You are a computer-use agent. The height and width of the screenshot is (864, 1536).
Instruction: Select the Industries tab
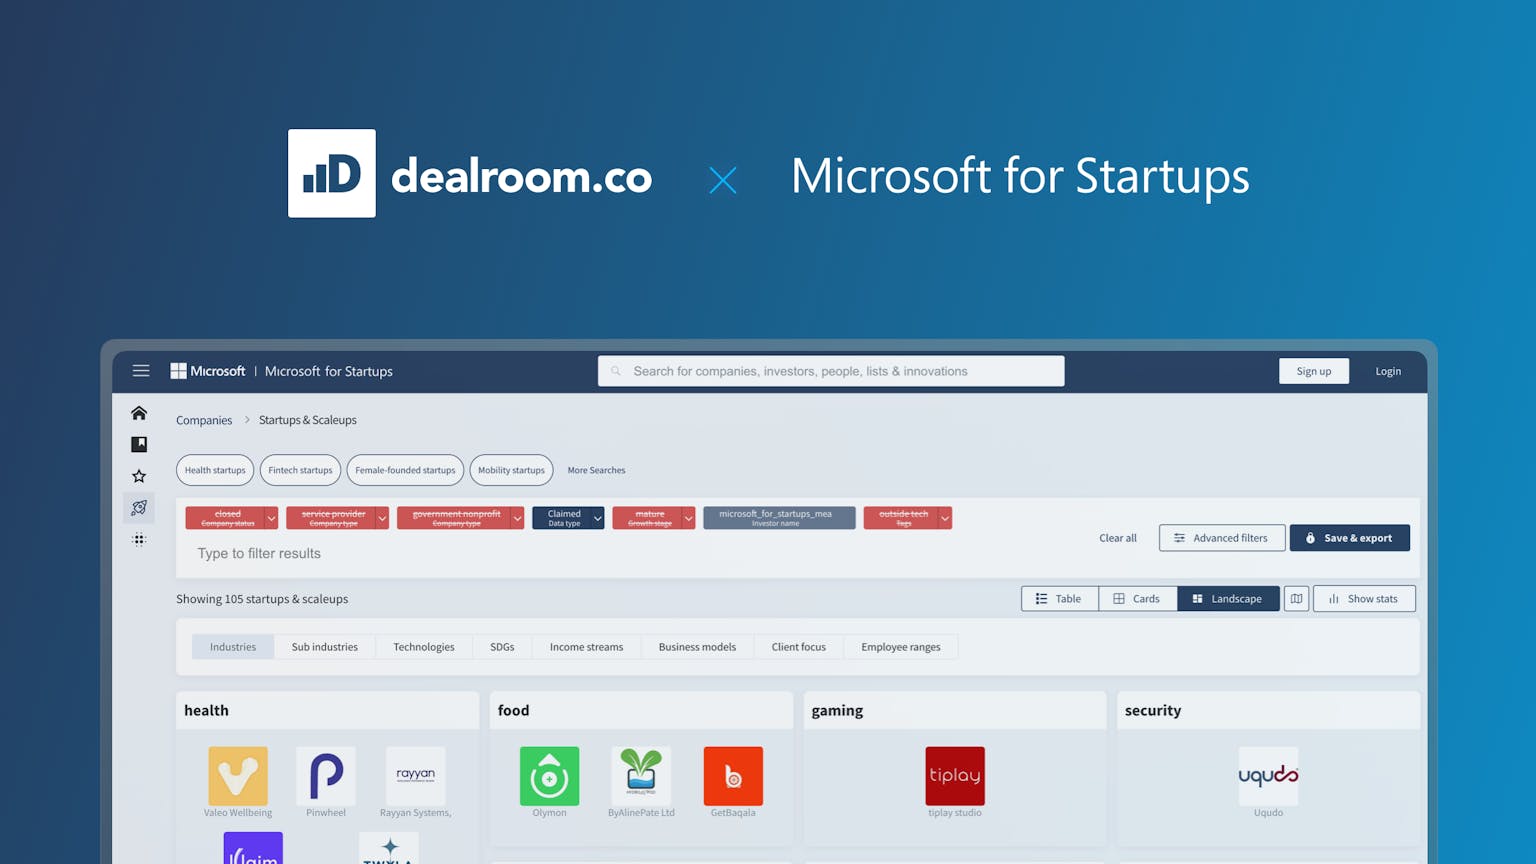(233, 647)
